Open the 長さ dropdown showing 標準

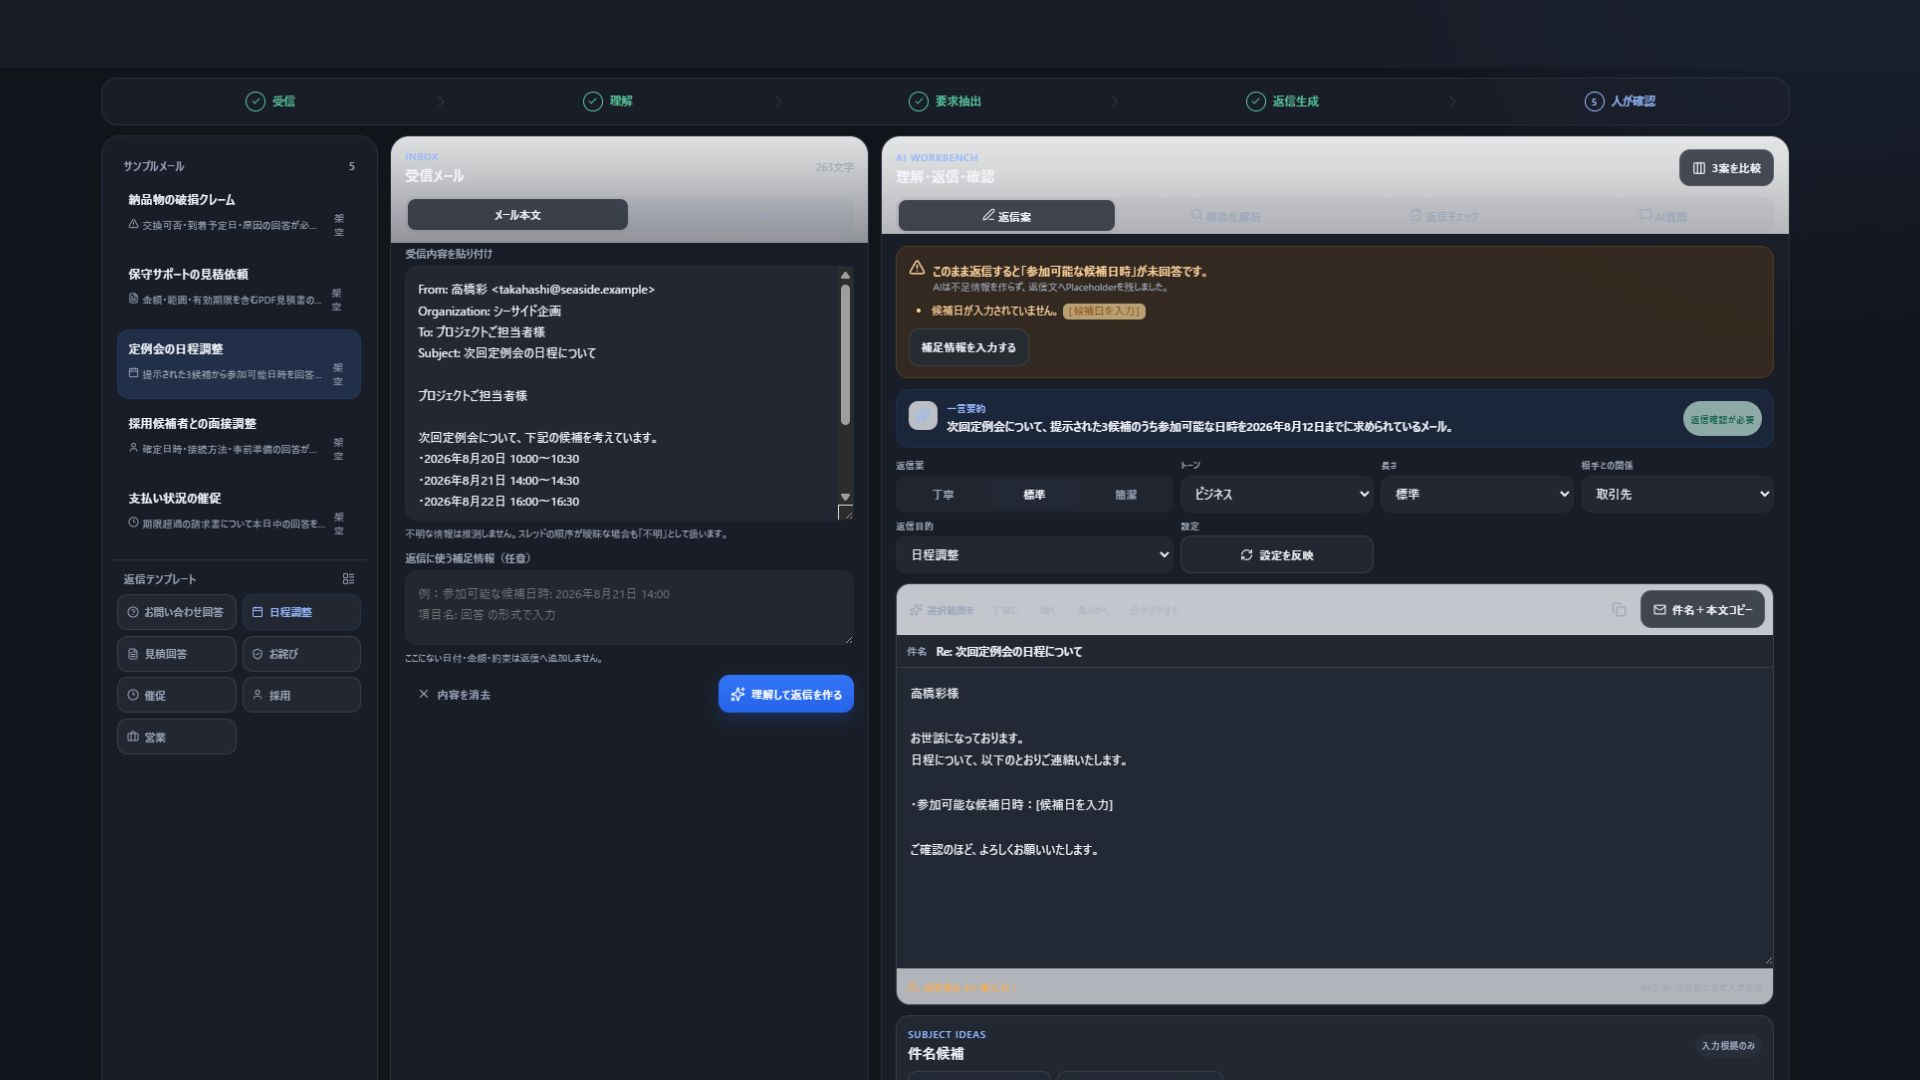(x=1477, y=494)
